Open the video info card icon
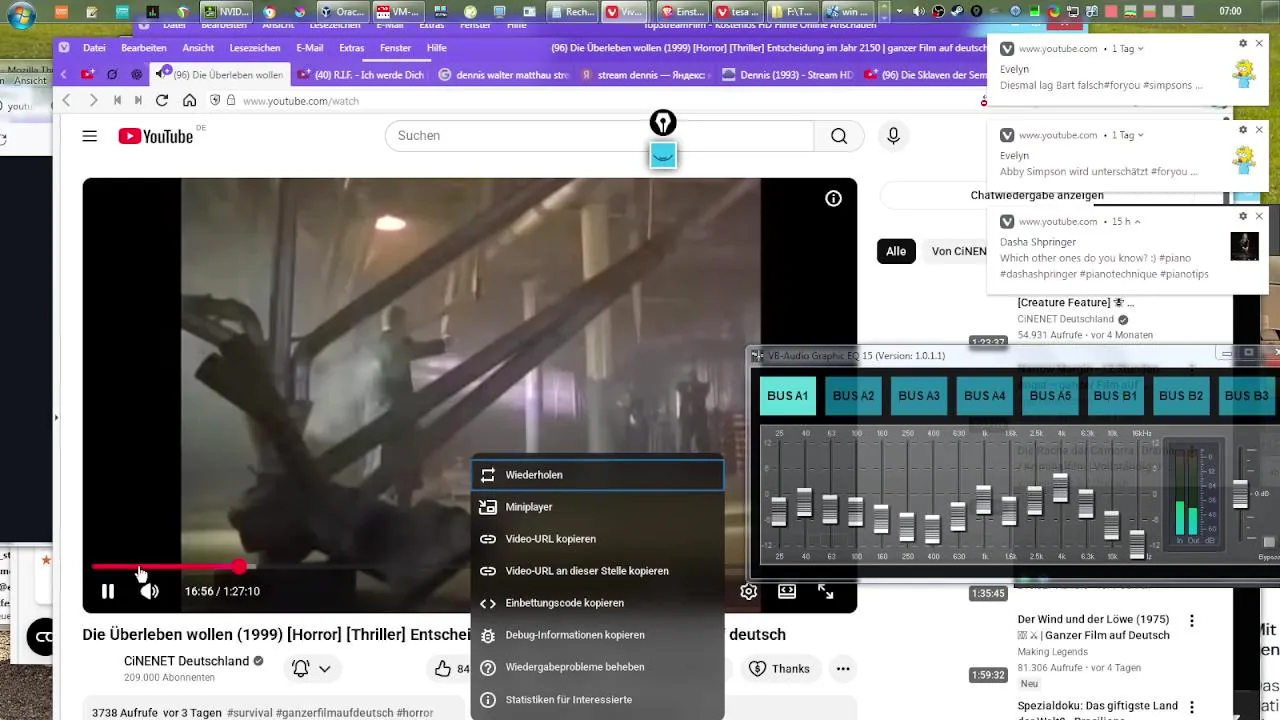The height and width of the screenshot is (720, 1280). point(833,198)
